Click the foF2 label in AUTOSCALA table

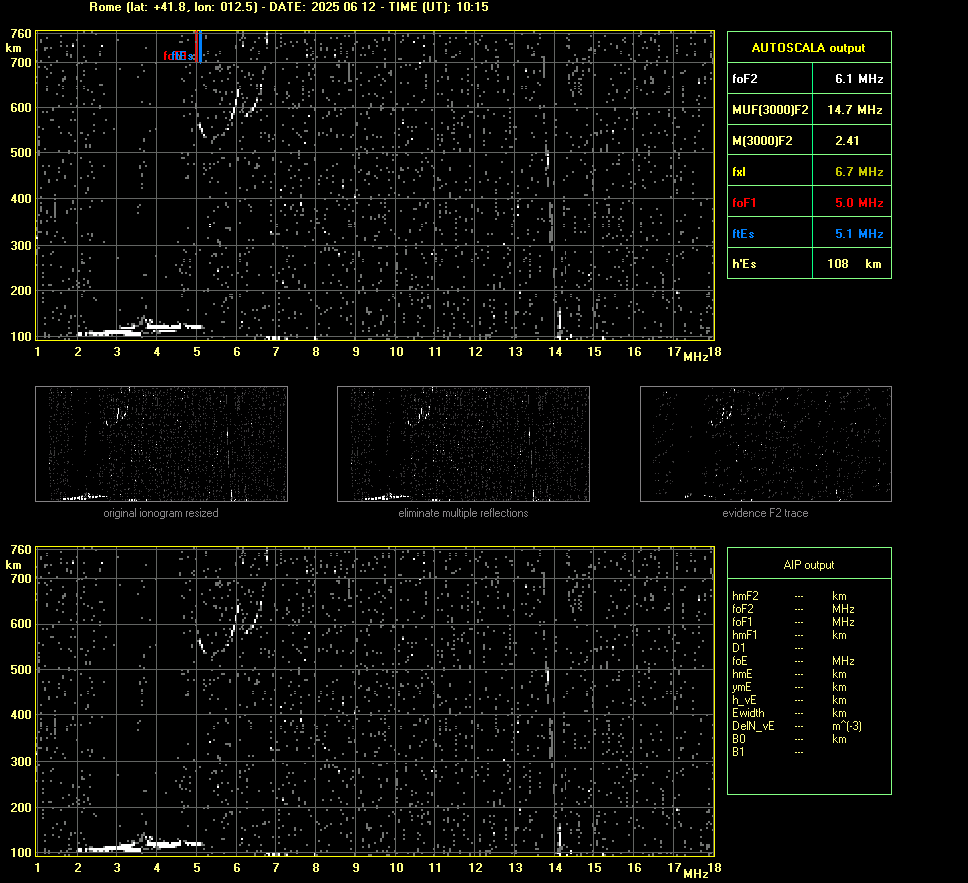745,78
